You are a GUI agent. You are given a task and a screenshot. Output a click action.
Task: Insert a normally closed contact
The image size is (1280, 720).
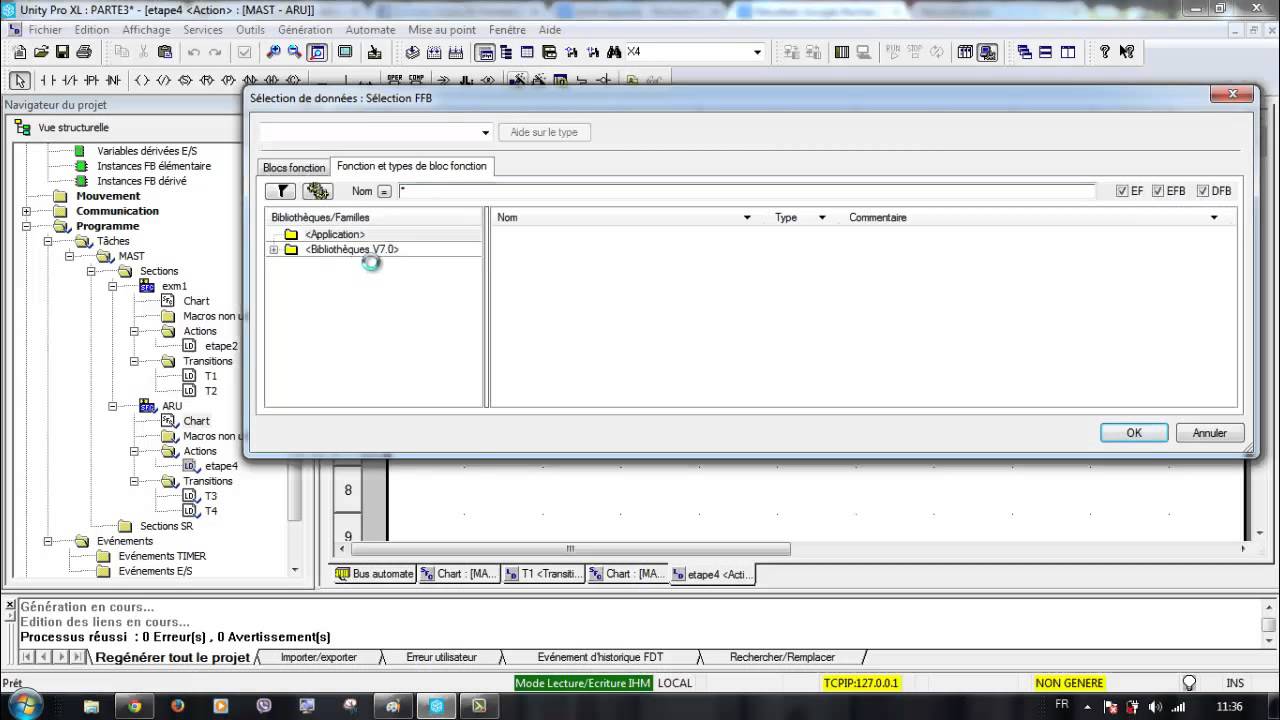(x=69, y=80)
